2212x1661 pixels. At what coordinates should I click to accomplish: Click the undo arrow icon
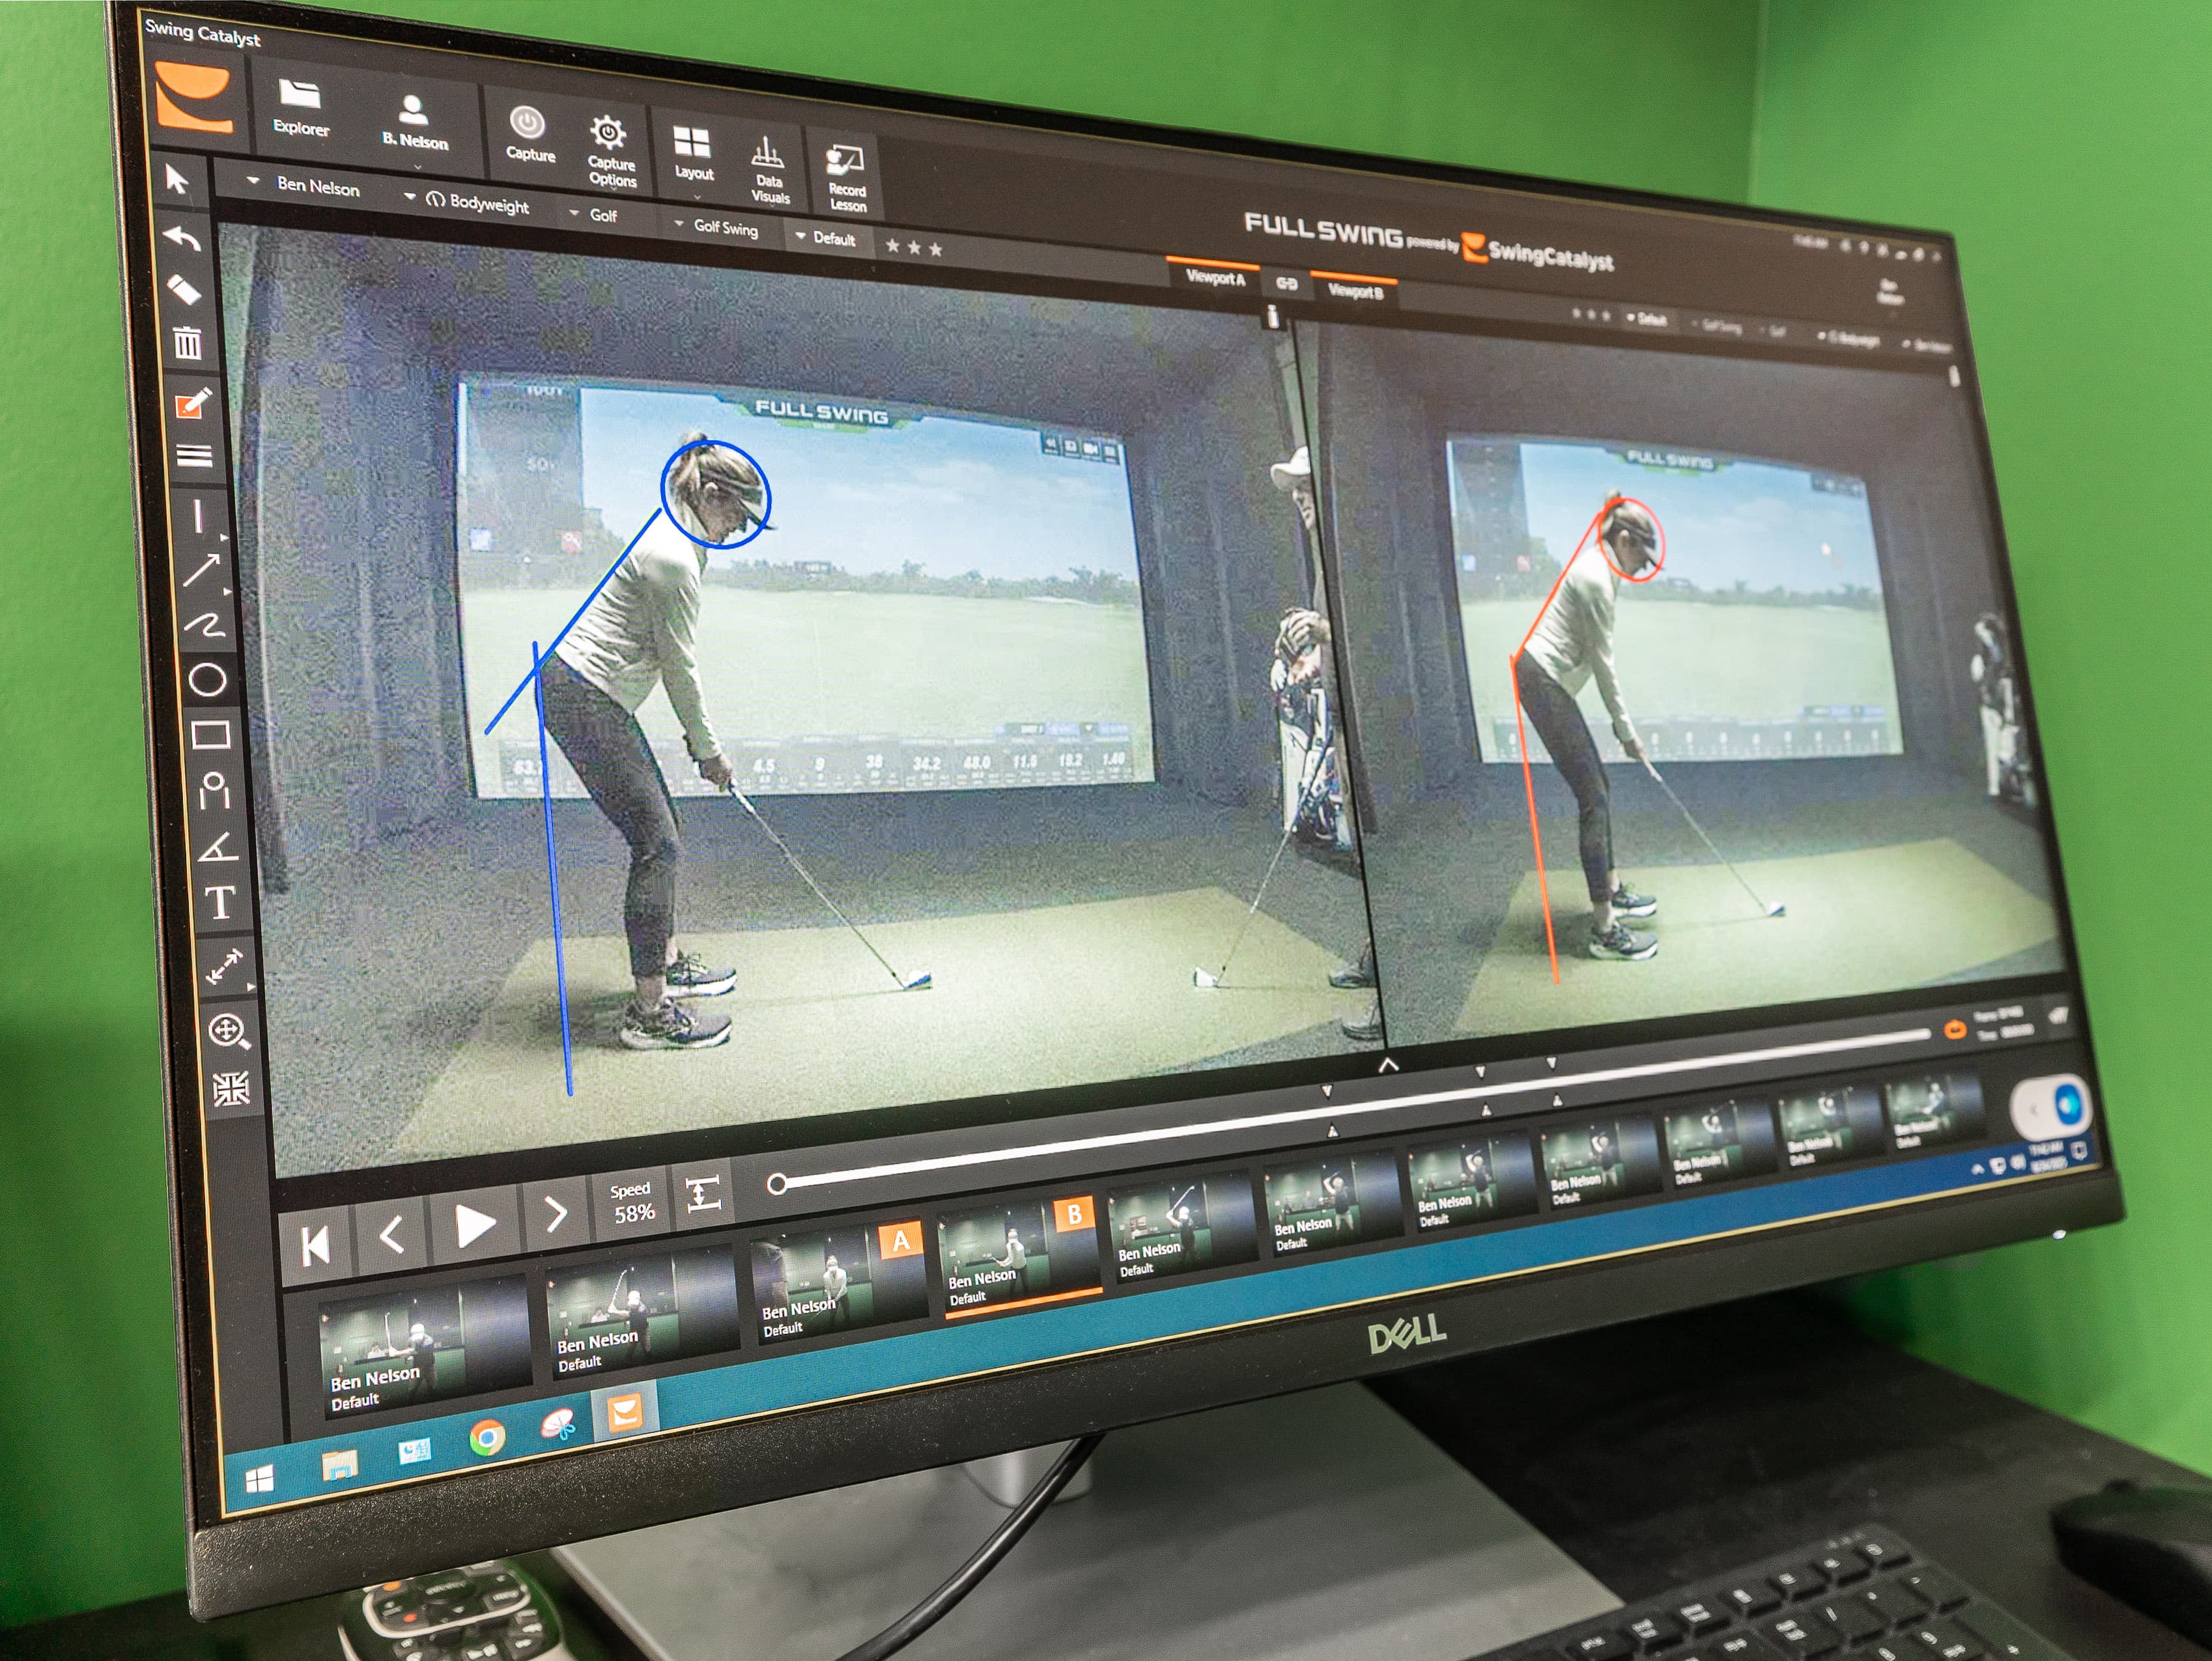(182, 238)
